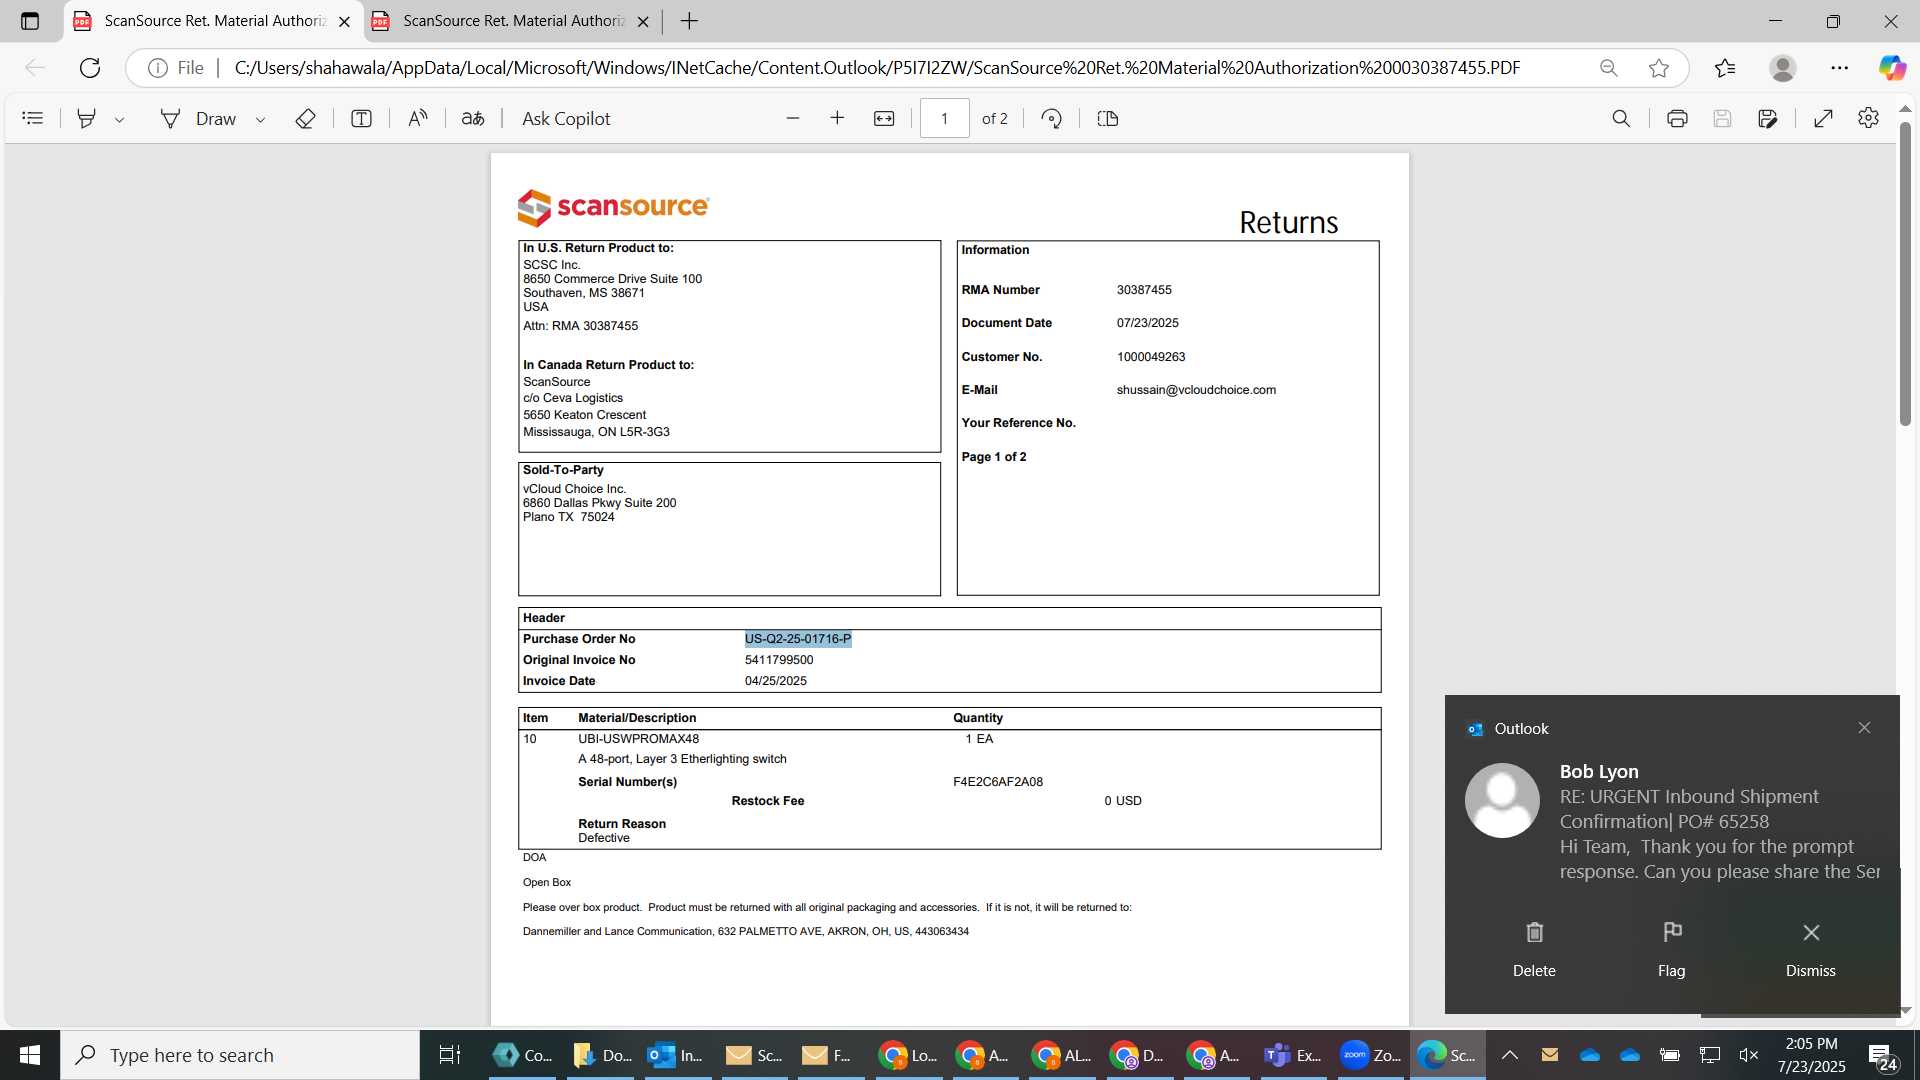Start Read aloud
The height and width of the screenshot is (1080, 1920).
418,119
